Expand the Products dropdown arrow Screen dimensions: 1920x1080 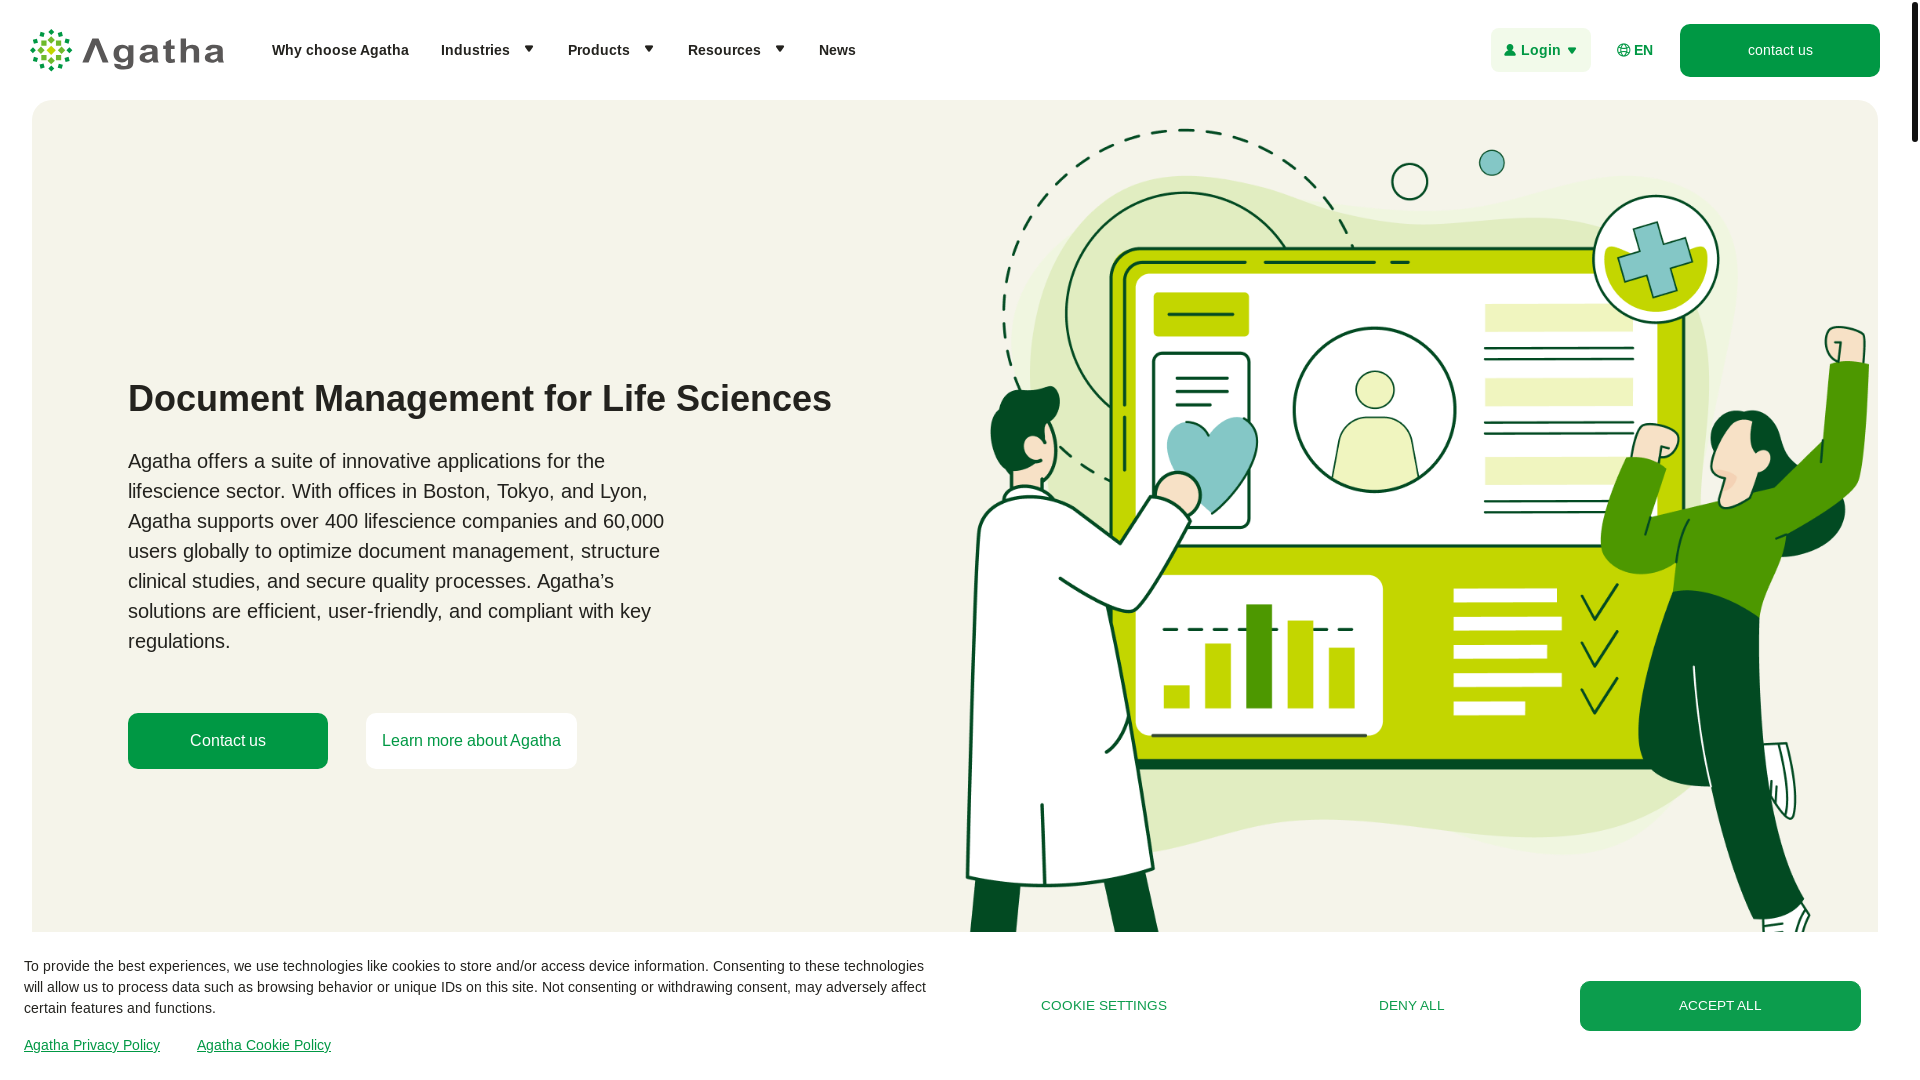coord(649,49)
